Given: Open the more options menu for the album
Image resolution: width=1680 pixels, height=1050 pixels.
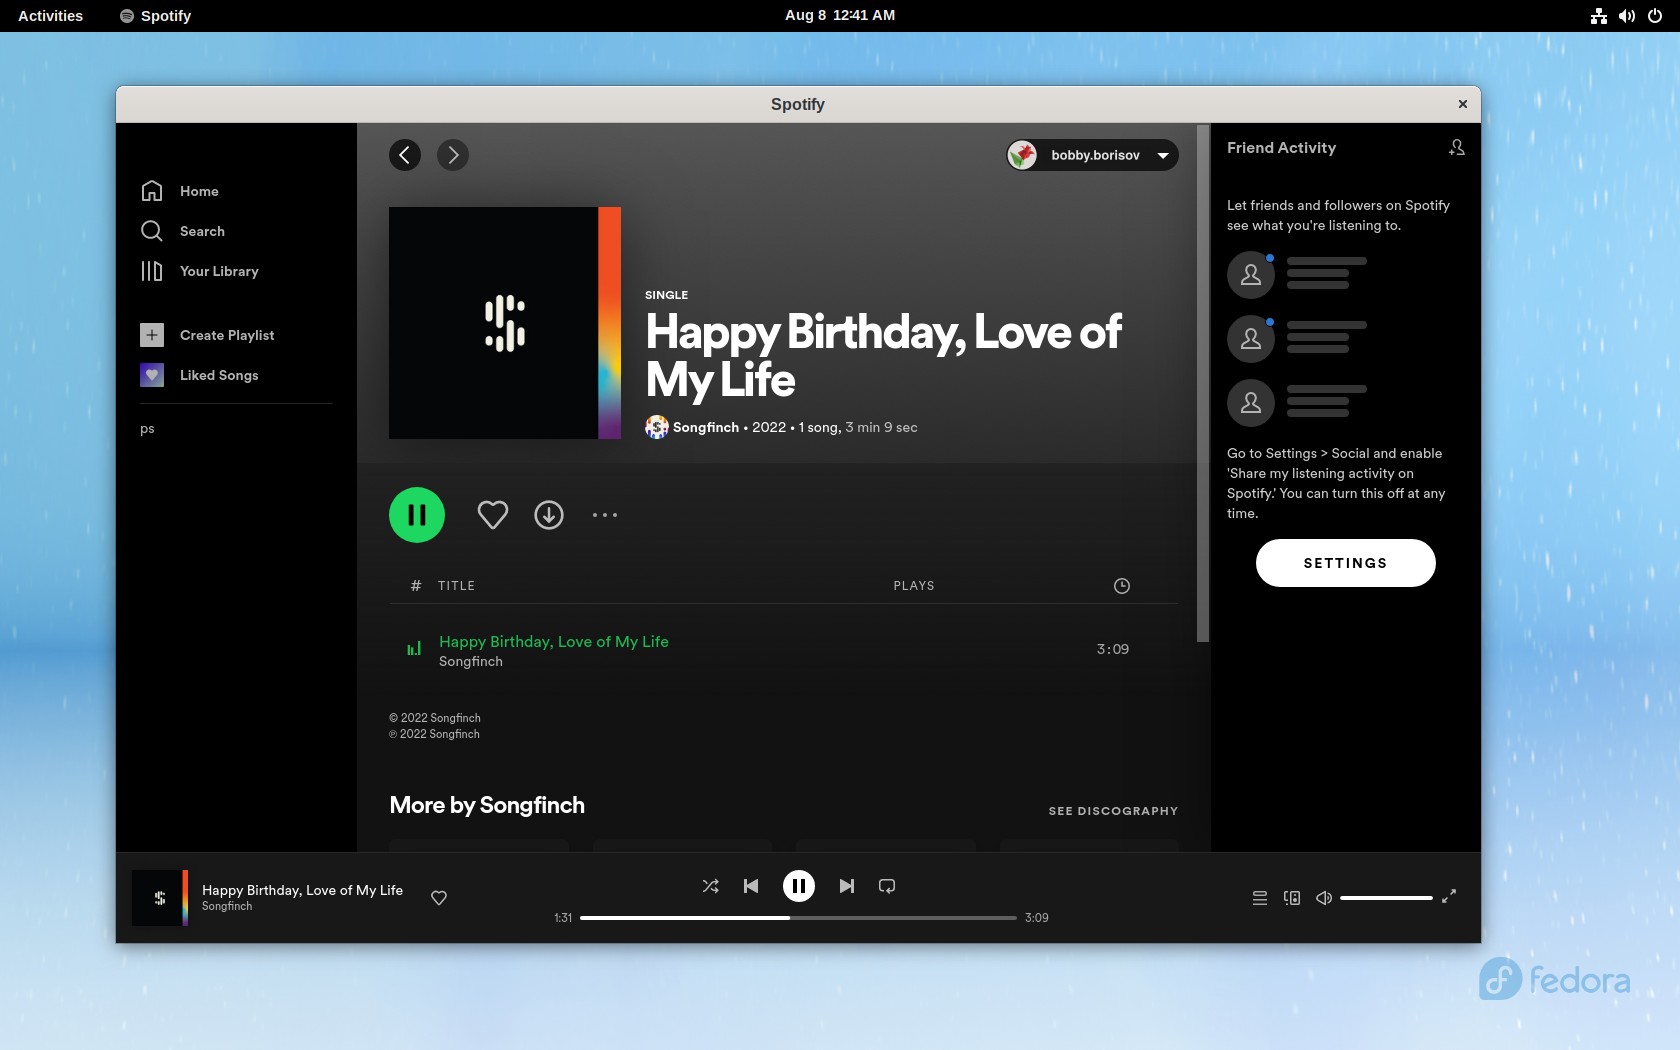Looking at the screenshot, I should [x=604, y=515].
